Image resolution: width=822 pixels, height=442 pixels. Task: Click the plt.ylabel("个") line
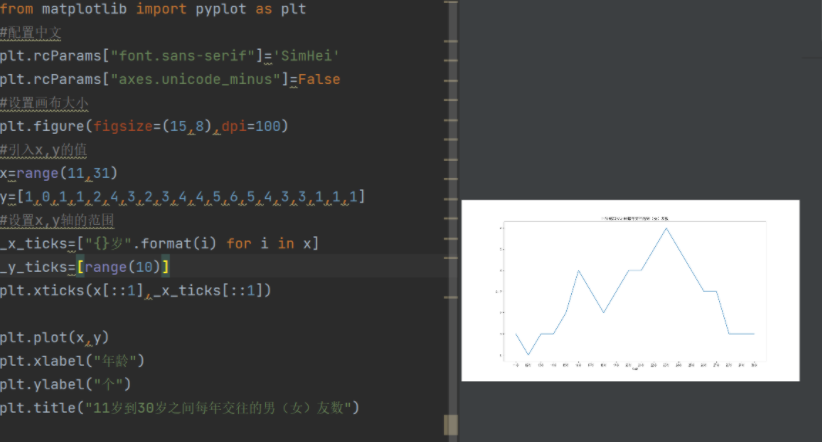(x=66, y=384)
